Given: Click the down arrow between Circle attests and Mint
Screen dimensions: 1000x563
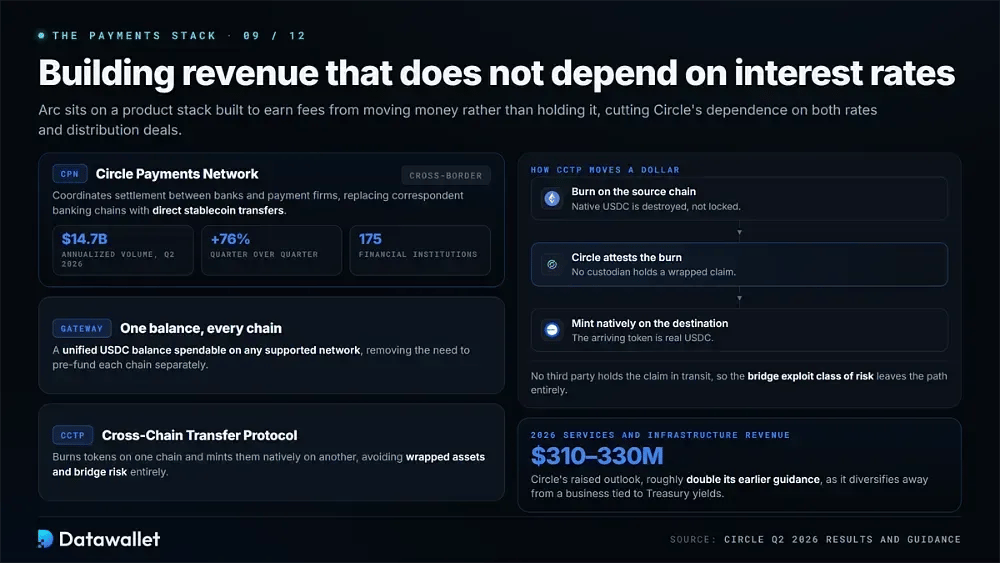Looking at the screenshot, I should point(739,298).
